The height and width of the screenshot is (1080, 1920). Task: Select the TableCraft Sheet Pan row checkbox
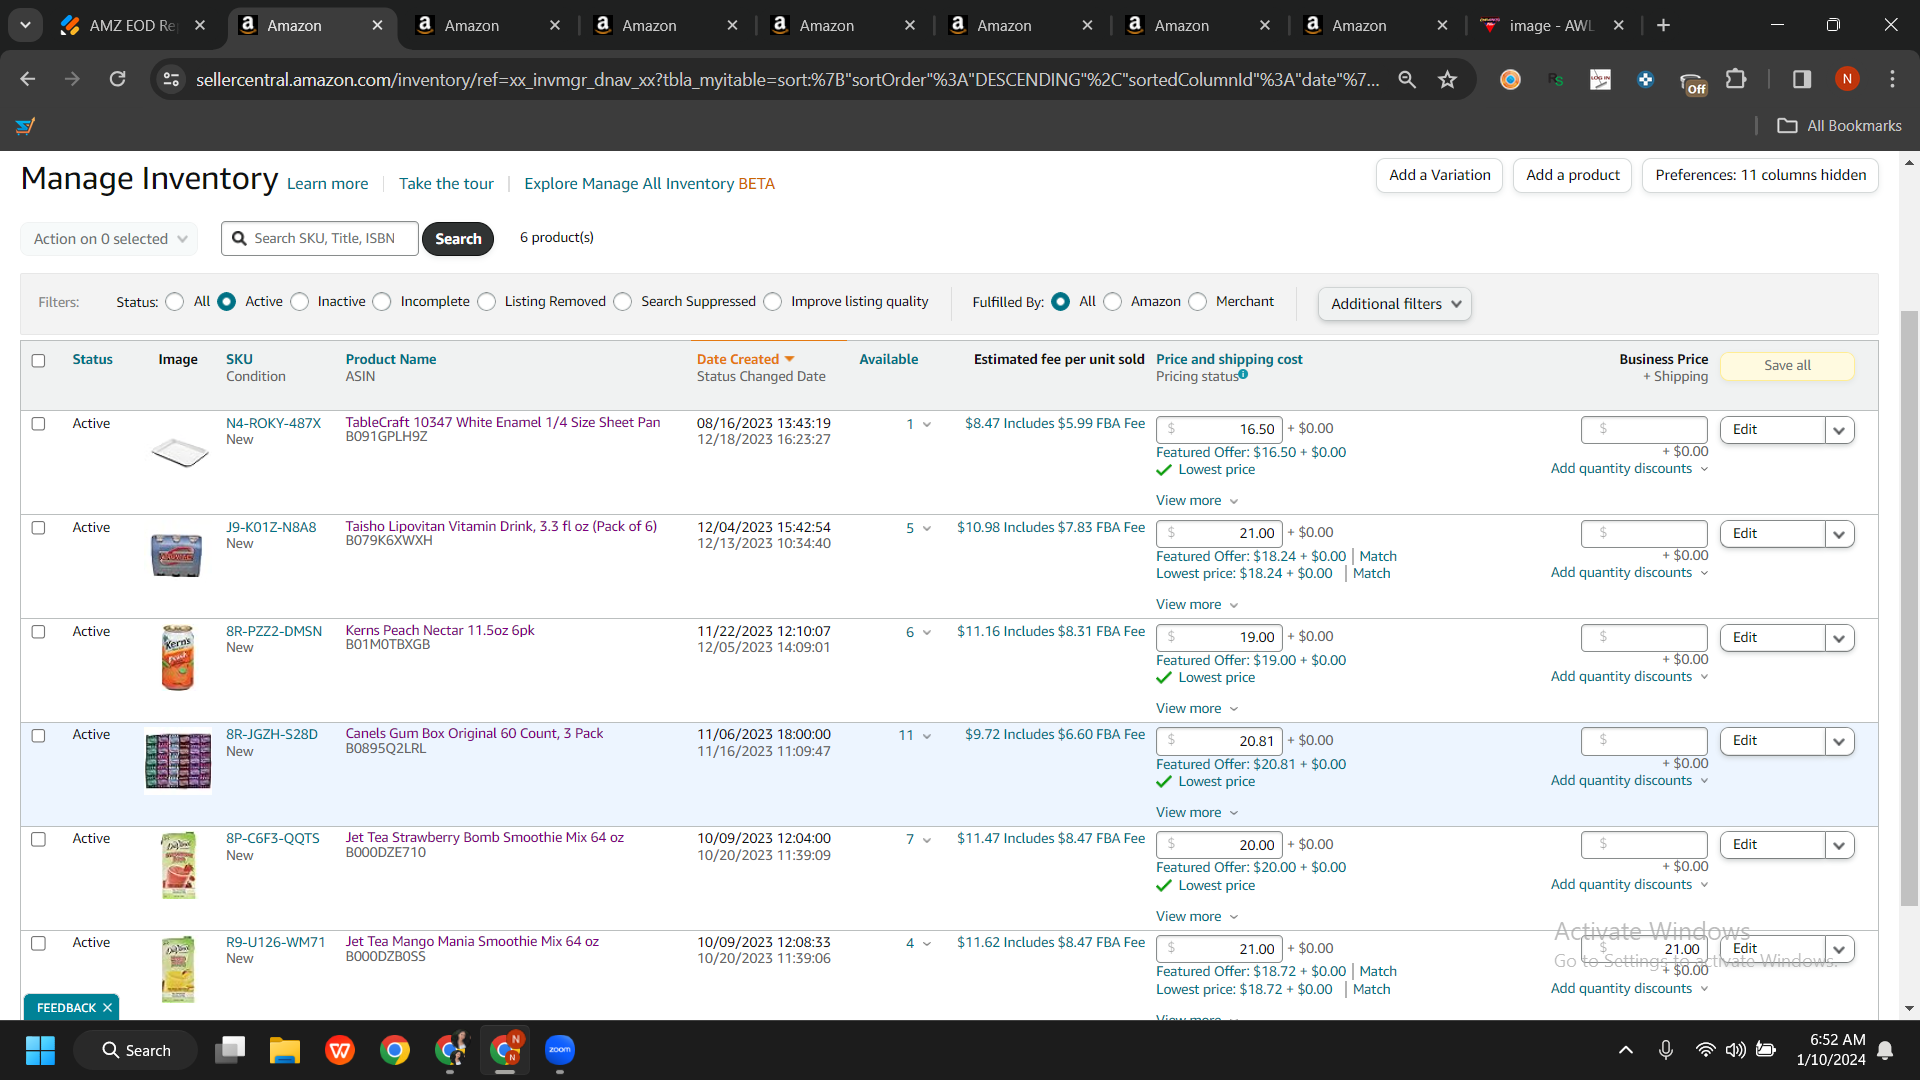38,424
